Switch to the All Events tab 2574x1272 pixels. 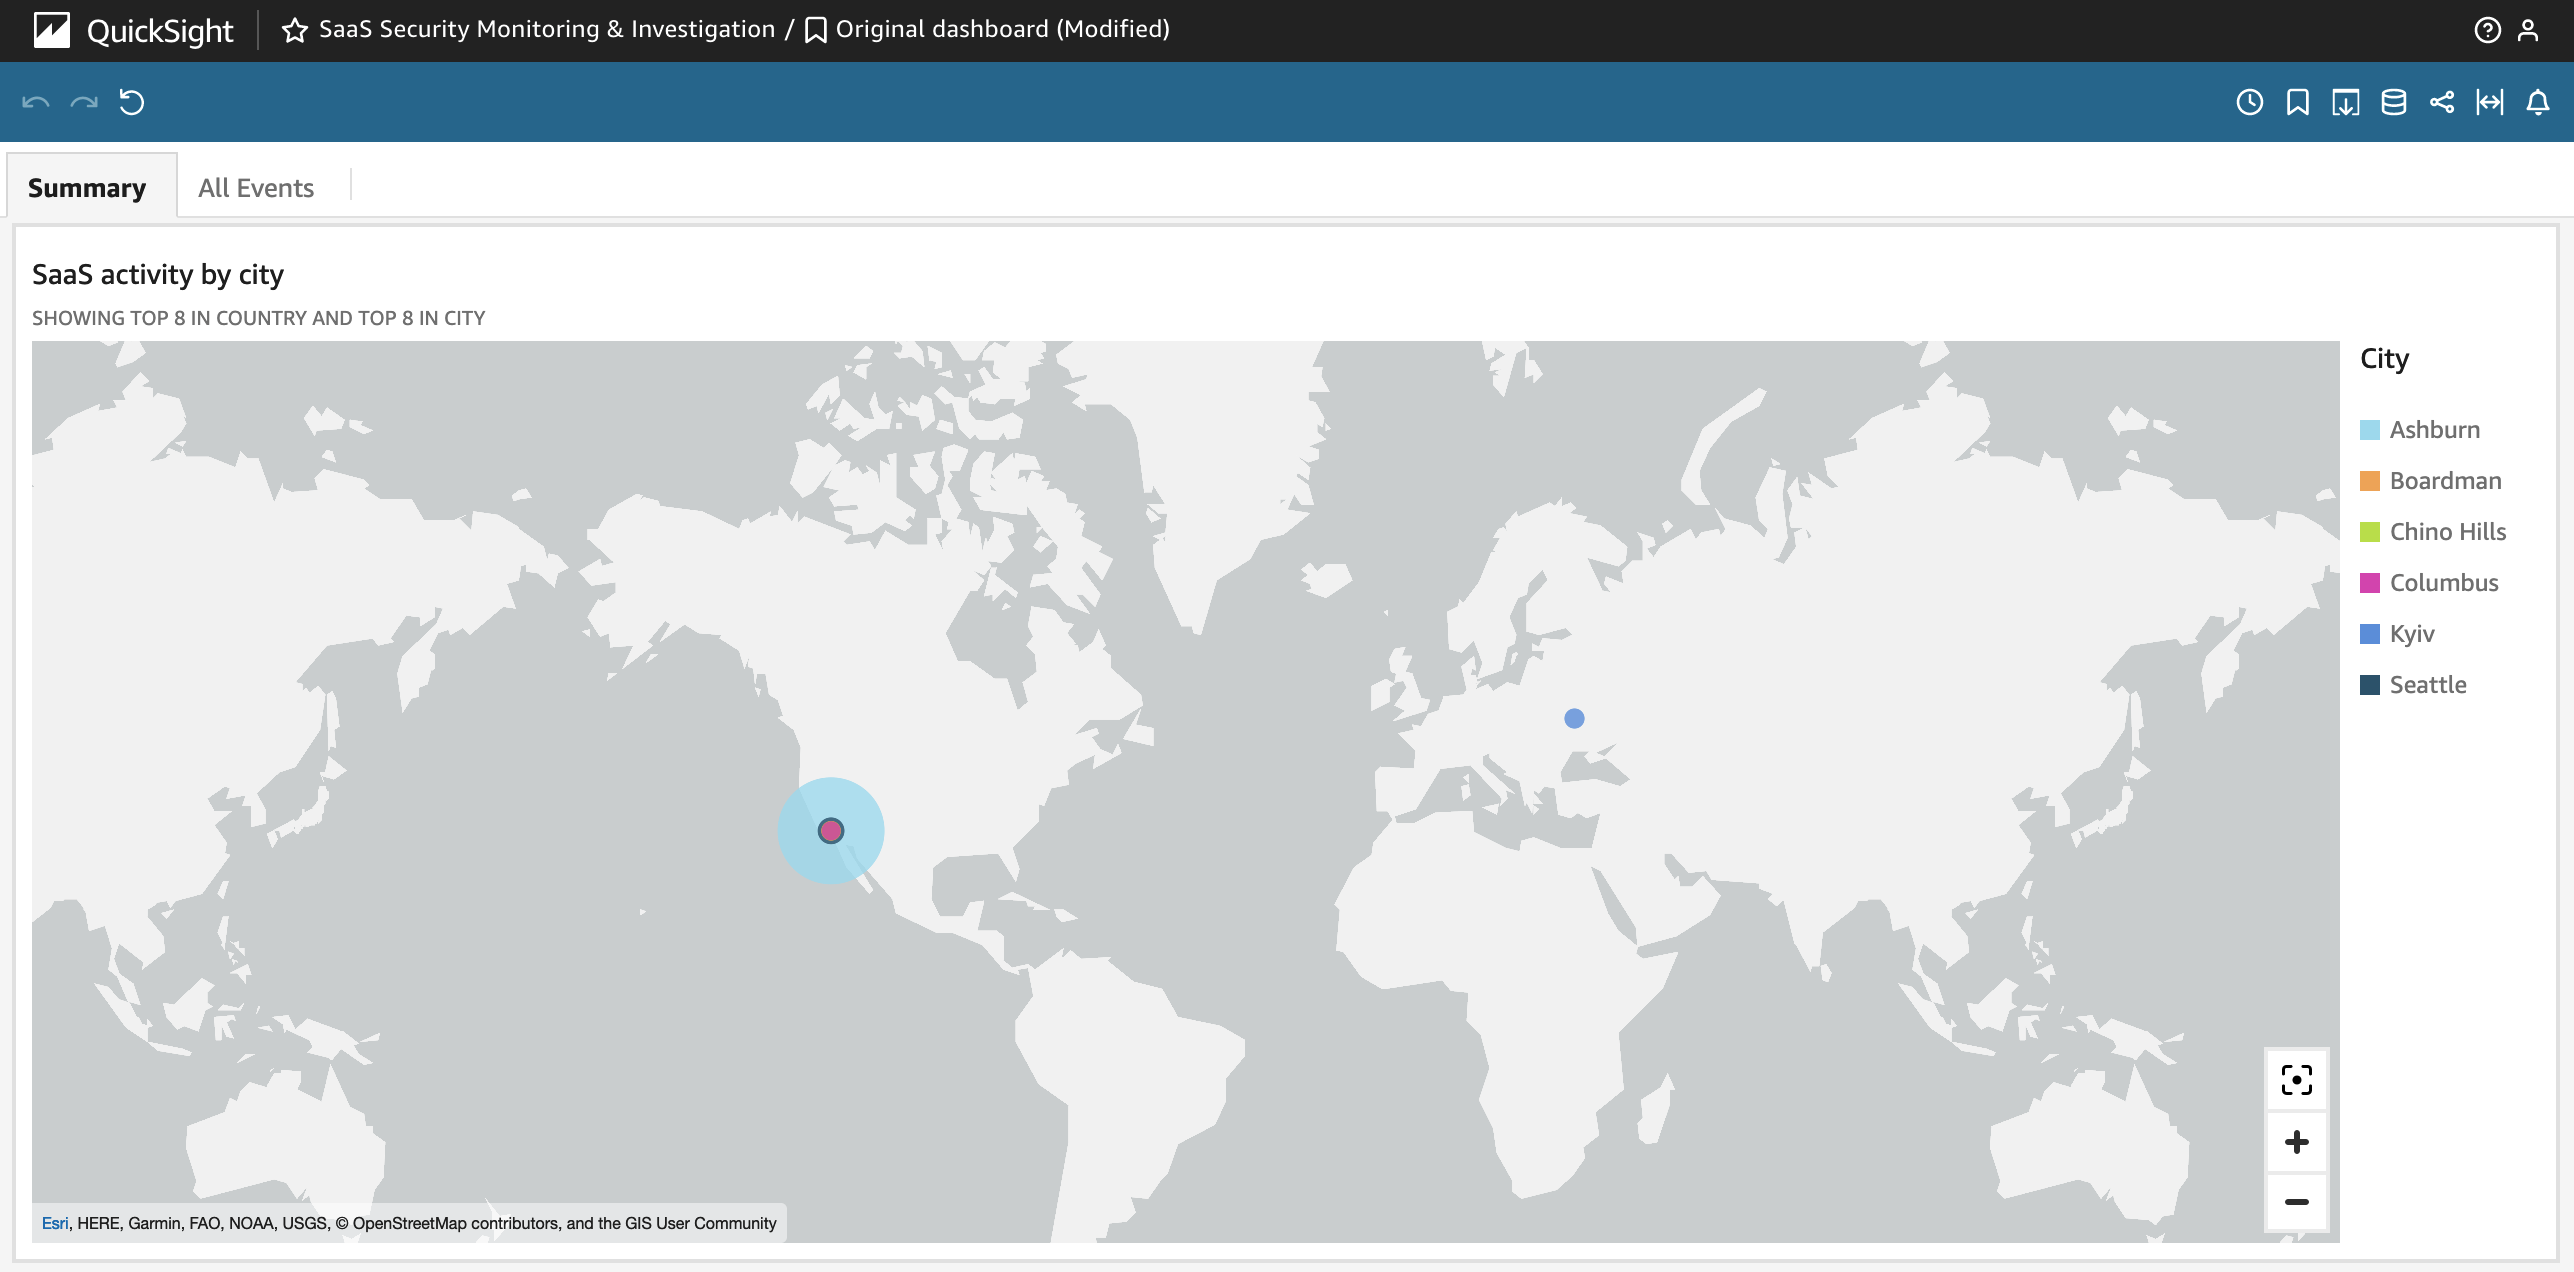pyautogui.click(x=256, y=185)
